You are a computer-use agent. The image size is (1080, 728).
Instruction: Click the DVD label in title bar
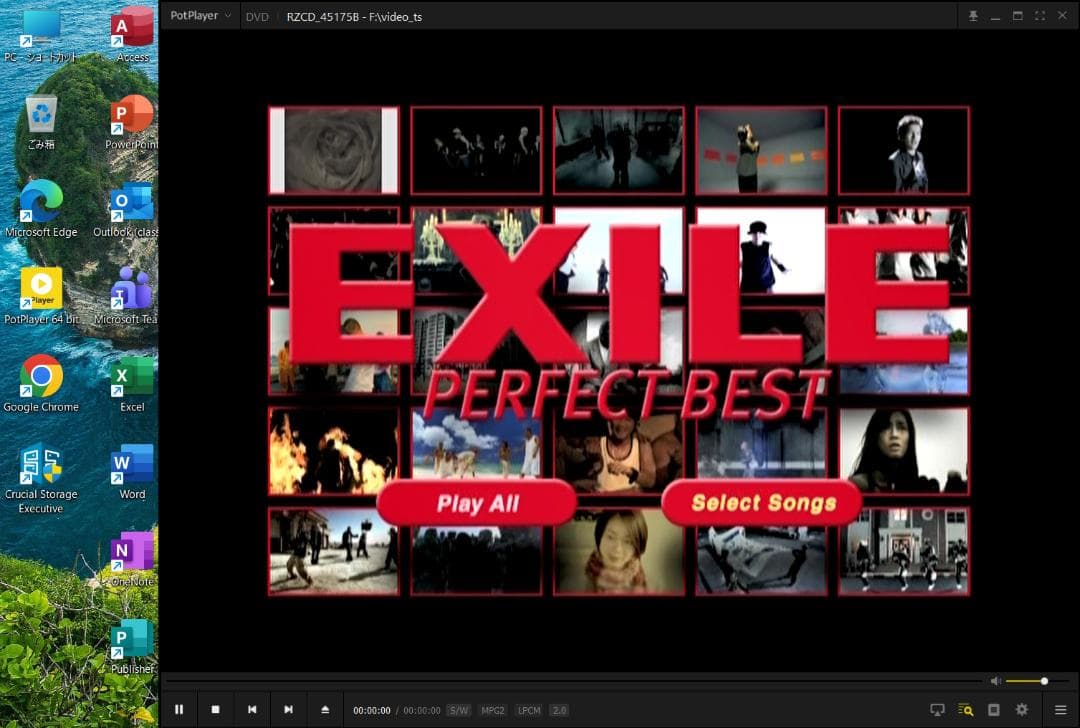click(257, 16)
